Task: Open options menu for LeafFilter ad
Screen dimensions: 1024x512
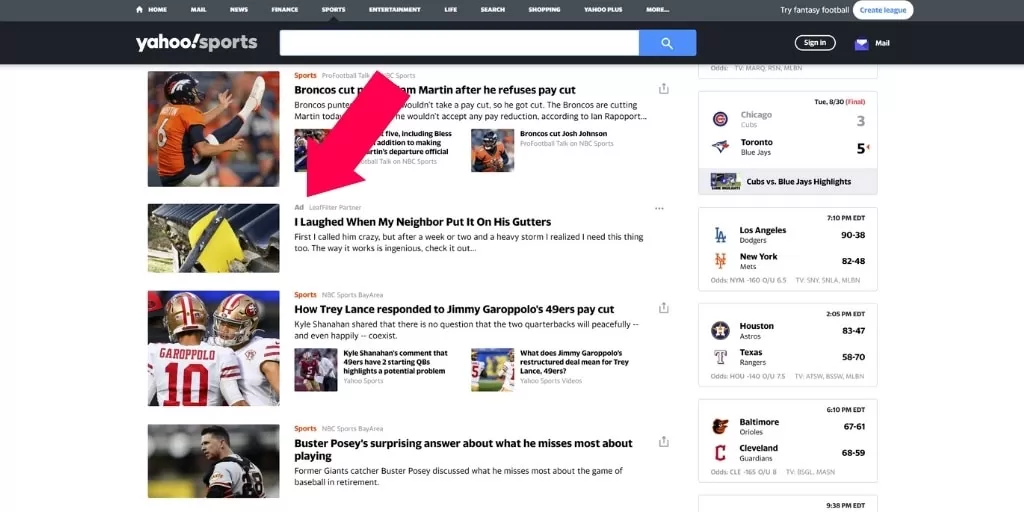Action: pyautogui.click(x=659, y=208)
